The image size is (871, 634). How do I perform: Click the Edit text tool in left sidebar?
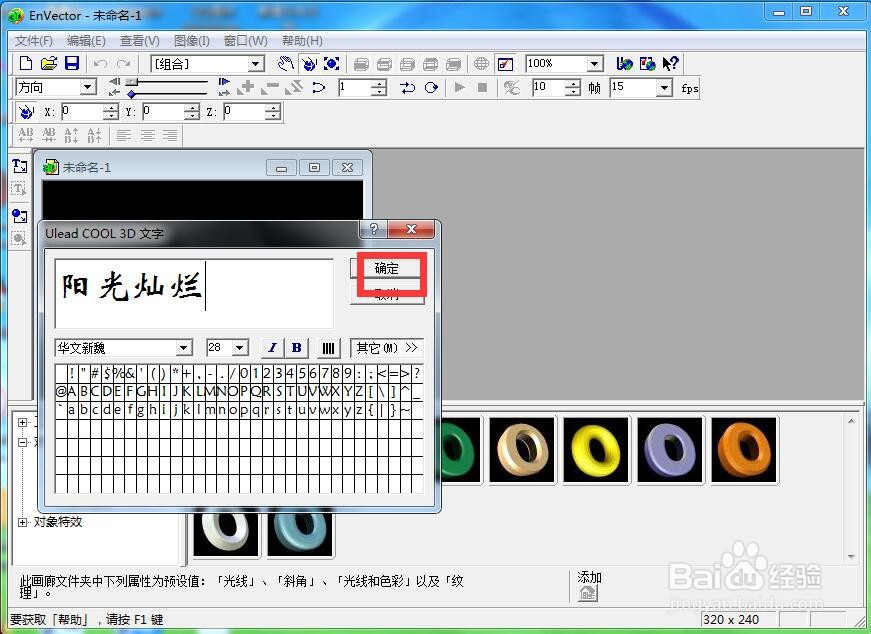point(19,189)
